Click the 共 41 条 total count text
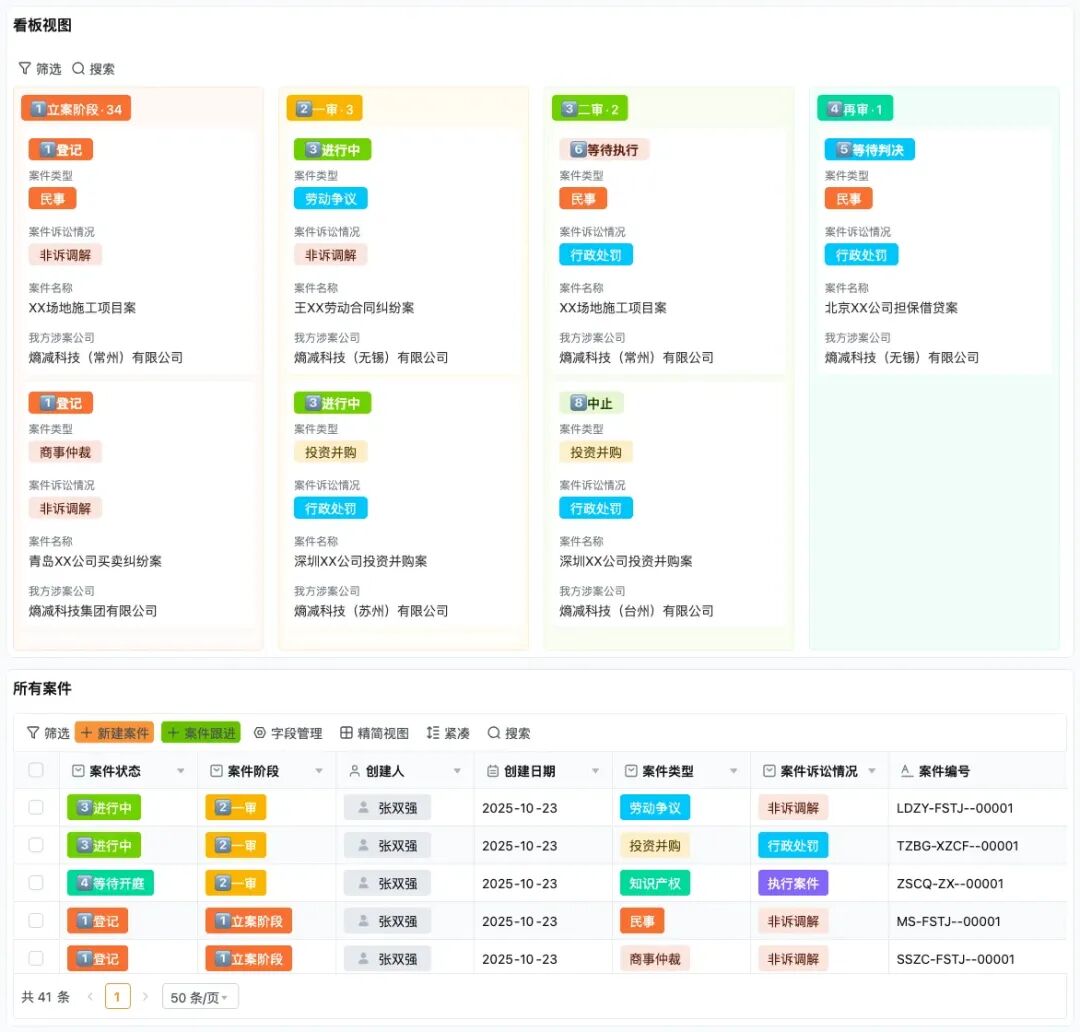Image resolution: width=1080 pixels, height=1032 pixels. click(x=45, y=997)
